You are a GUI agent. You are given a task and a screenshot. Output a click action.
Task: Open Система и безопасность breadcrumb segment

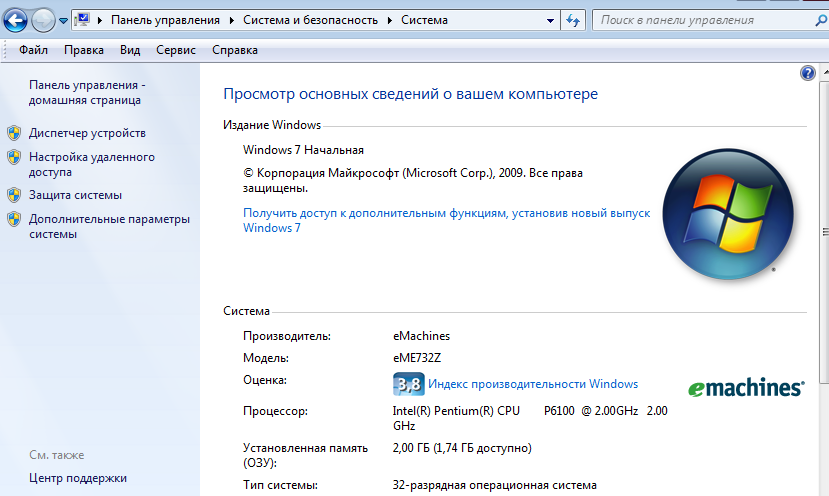tap(310, 20)
